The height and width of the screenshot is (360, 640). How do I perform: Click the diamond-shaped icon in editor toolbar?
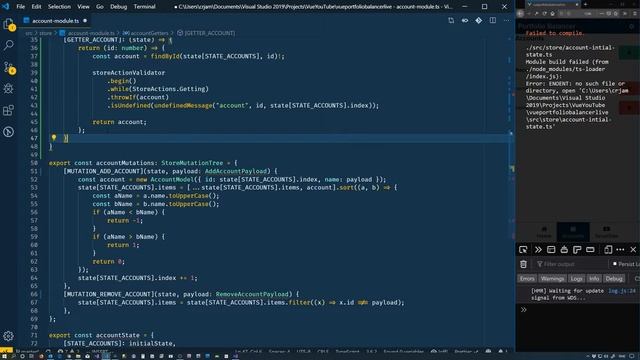pyautogui.click(x=478, y=20)
